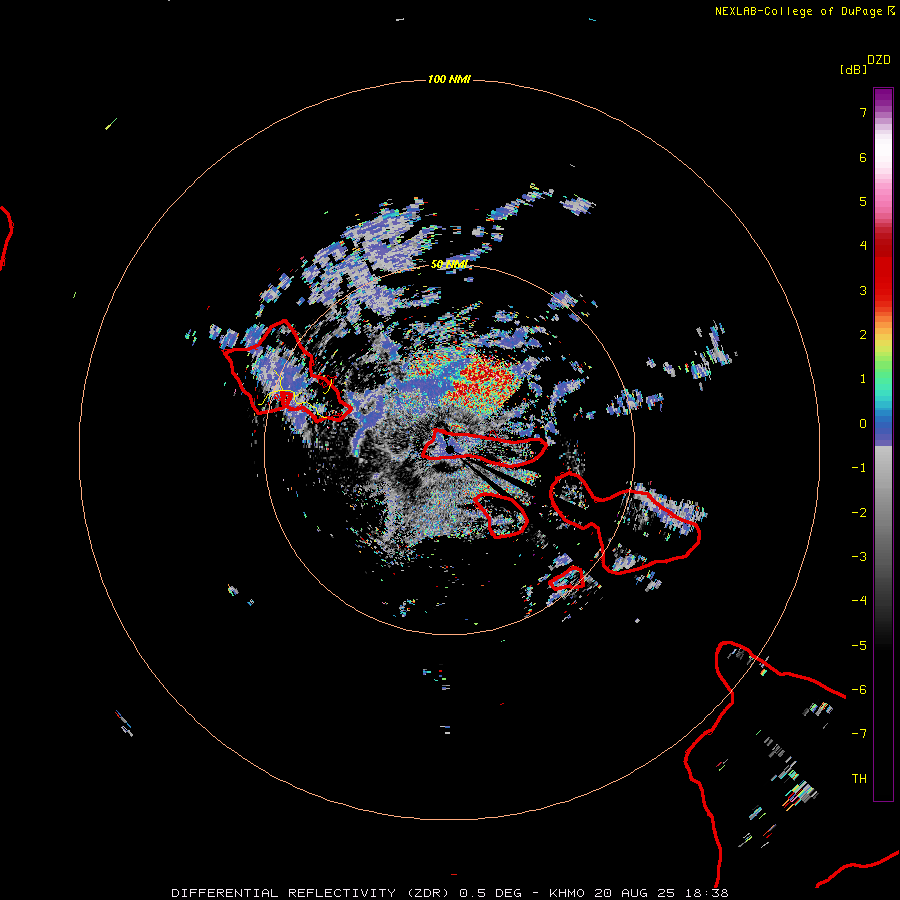Click the [dB] unit label
This screenshot has height=900, width=900.
click(853, 70)
